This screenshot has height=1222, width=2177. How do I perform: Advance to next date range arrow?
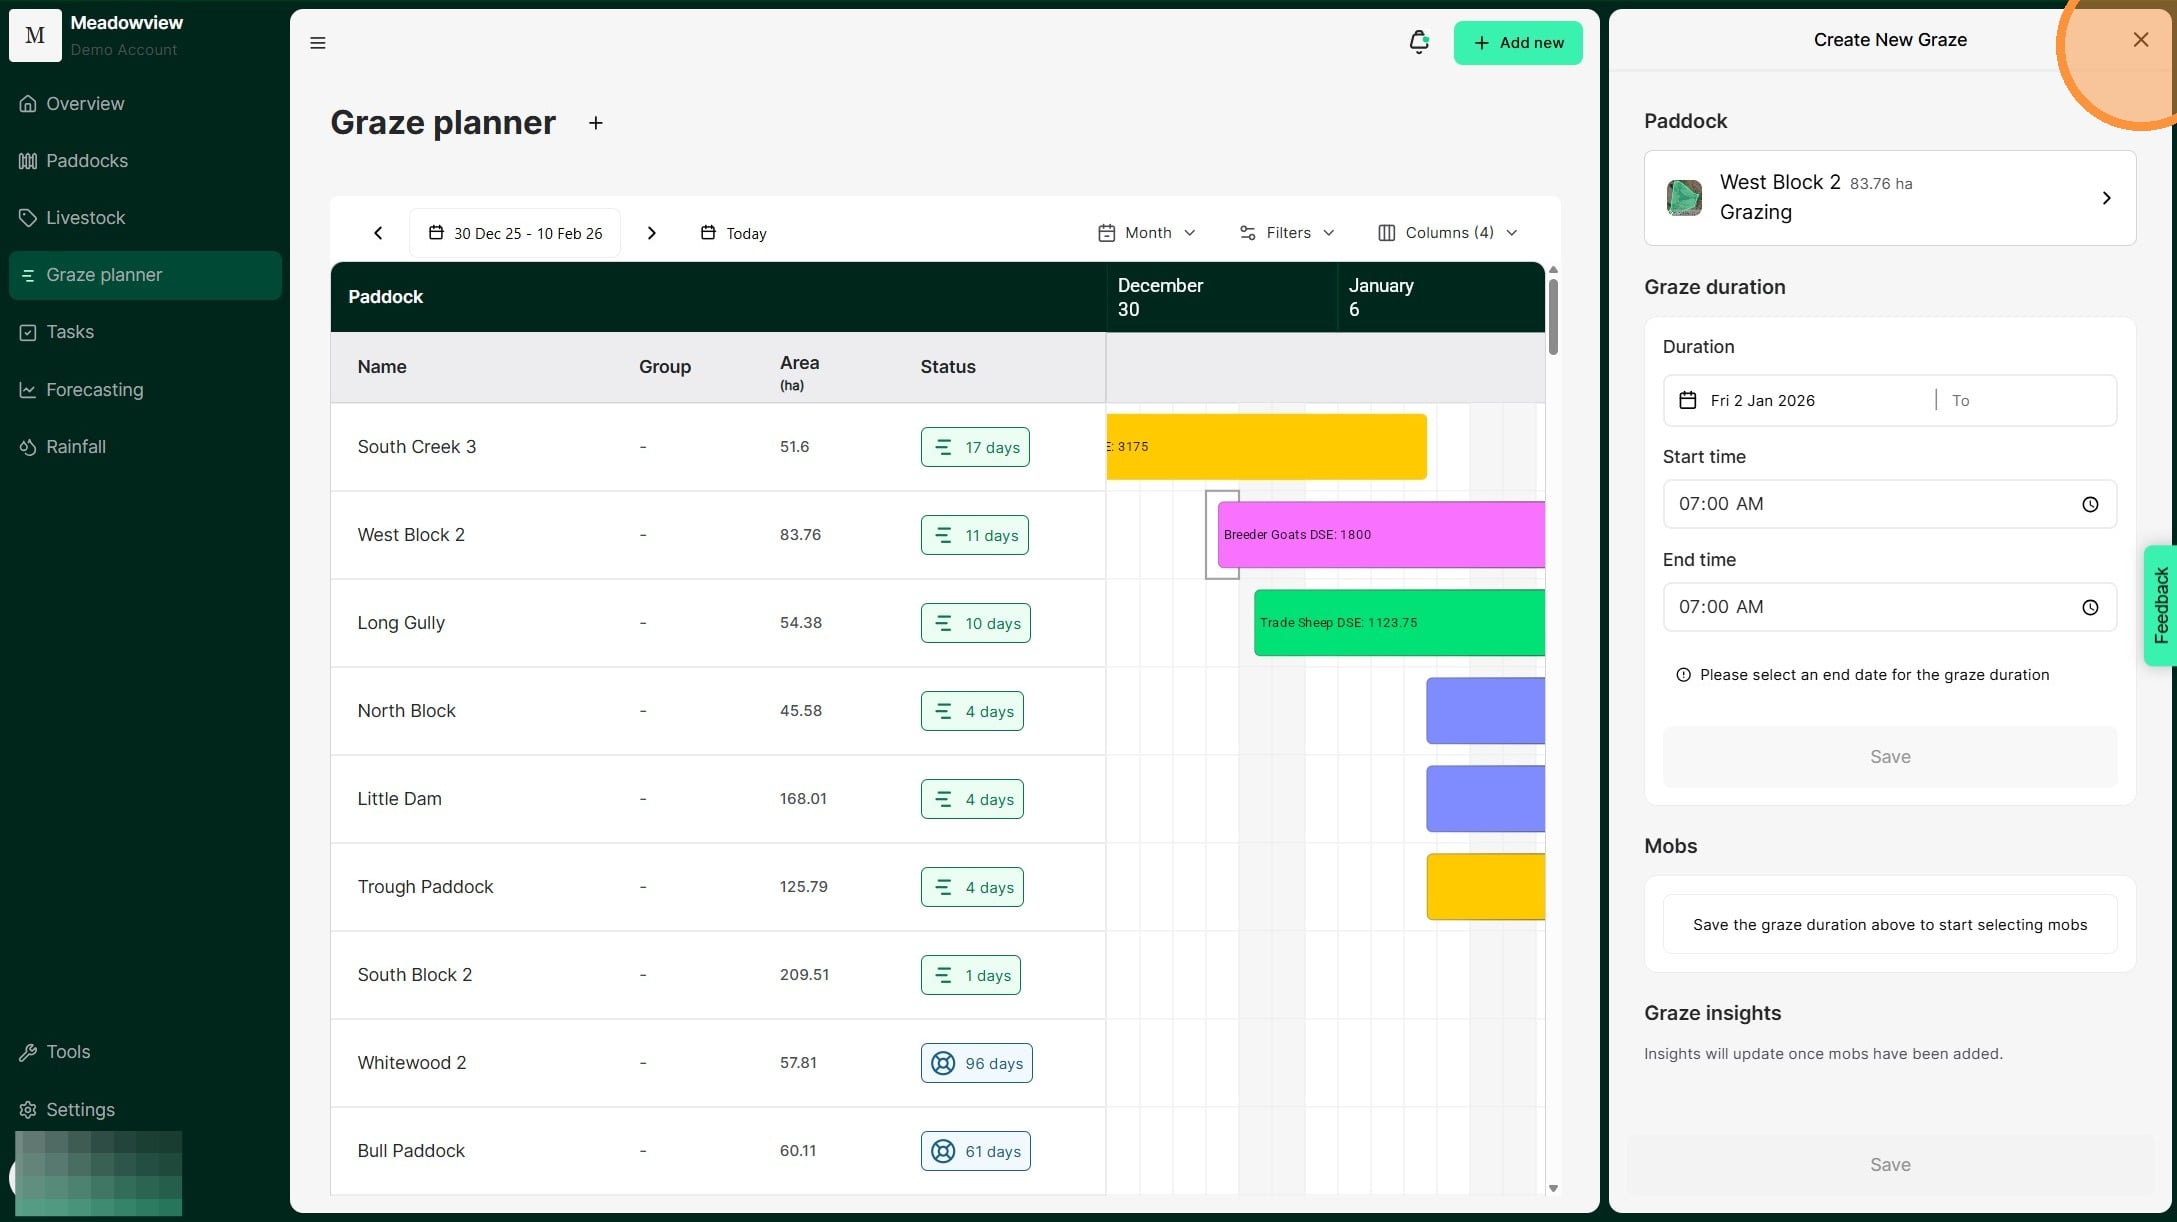coord(652,233)
